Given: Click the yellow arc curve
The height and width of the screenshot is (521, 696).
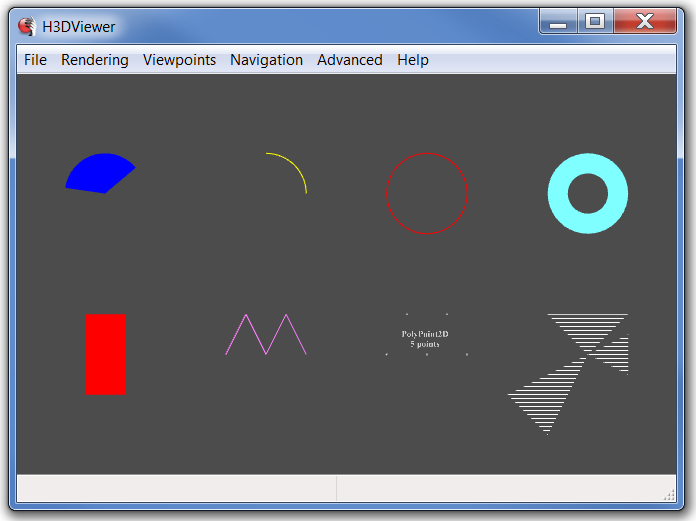Looking at the screenshot, I should tap(297, 168).
